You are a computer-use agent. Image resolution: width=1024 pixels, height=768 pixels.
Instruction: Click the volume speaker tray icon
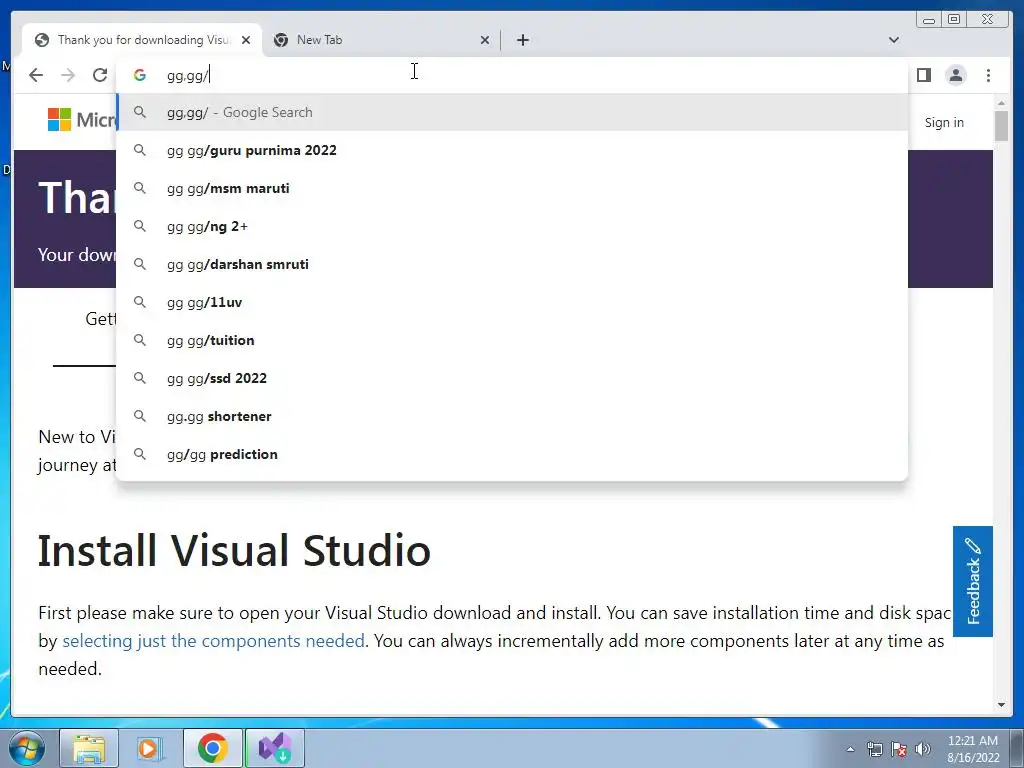pyautogui.click(x=923, y=749)
